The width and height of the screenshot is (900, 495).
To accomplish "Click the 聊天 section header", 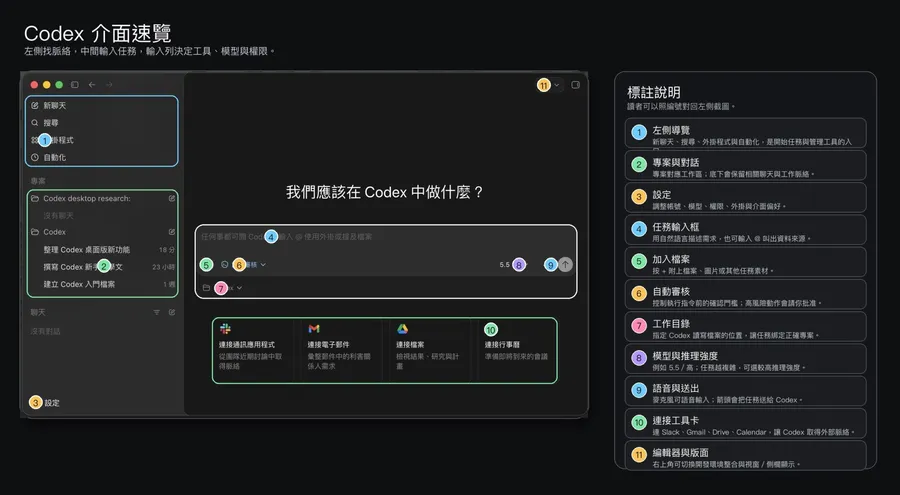I will pos(38,312).
